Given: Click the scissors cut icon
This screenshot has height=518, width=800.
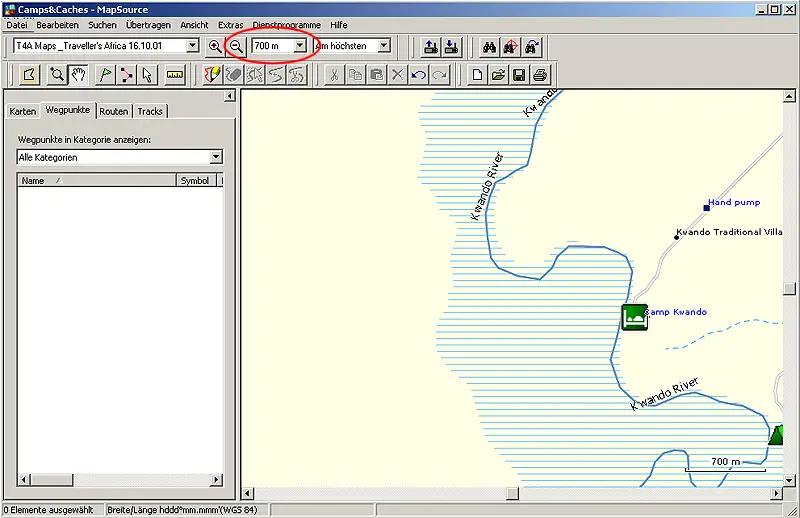Looking at the screenshot, I should (334, 75).
